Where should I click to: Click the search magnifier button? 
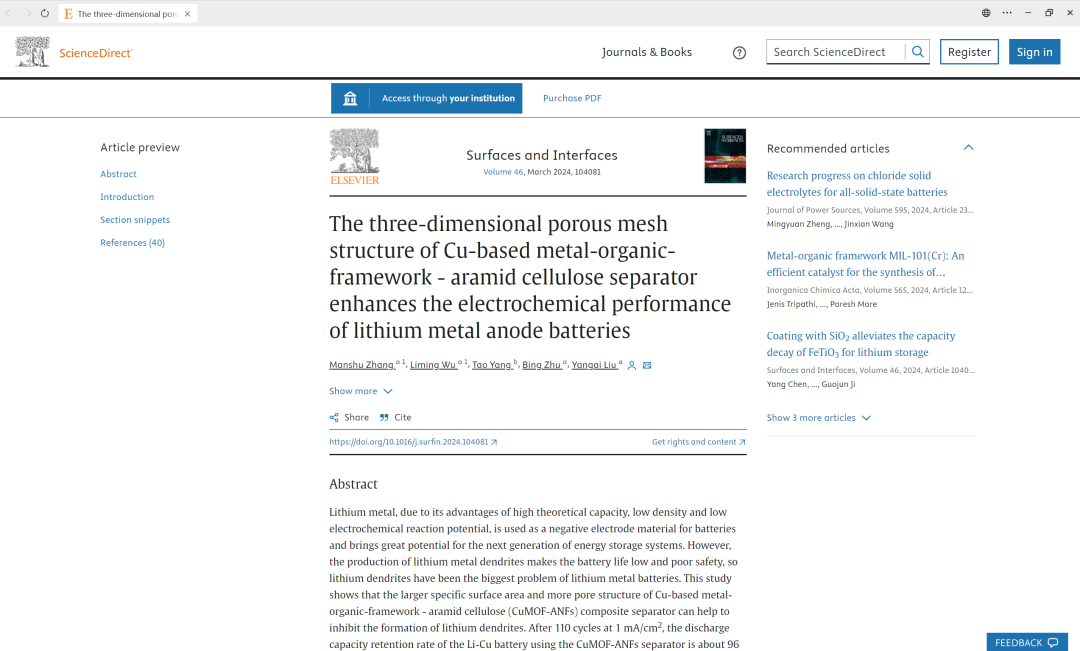917,52
